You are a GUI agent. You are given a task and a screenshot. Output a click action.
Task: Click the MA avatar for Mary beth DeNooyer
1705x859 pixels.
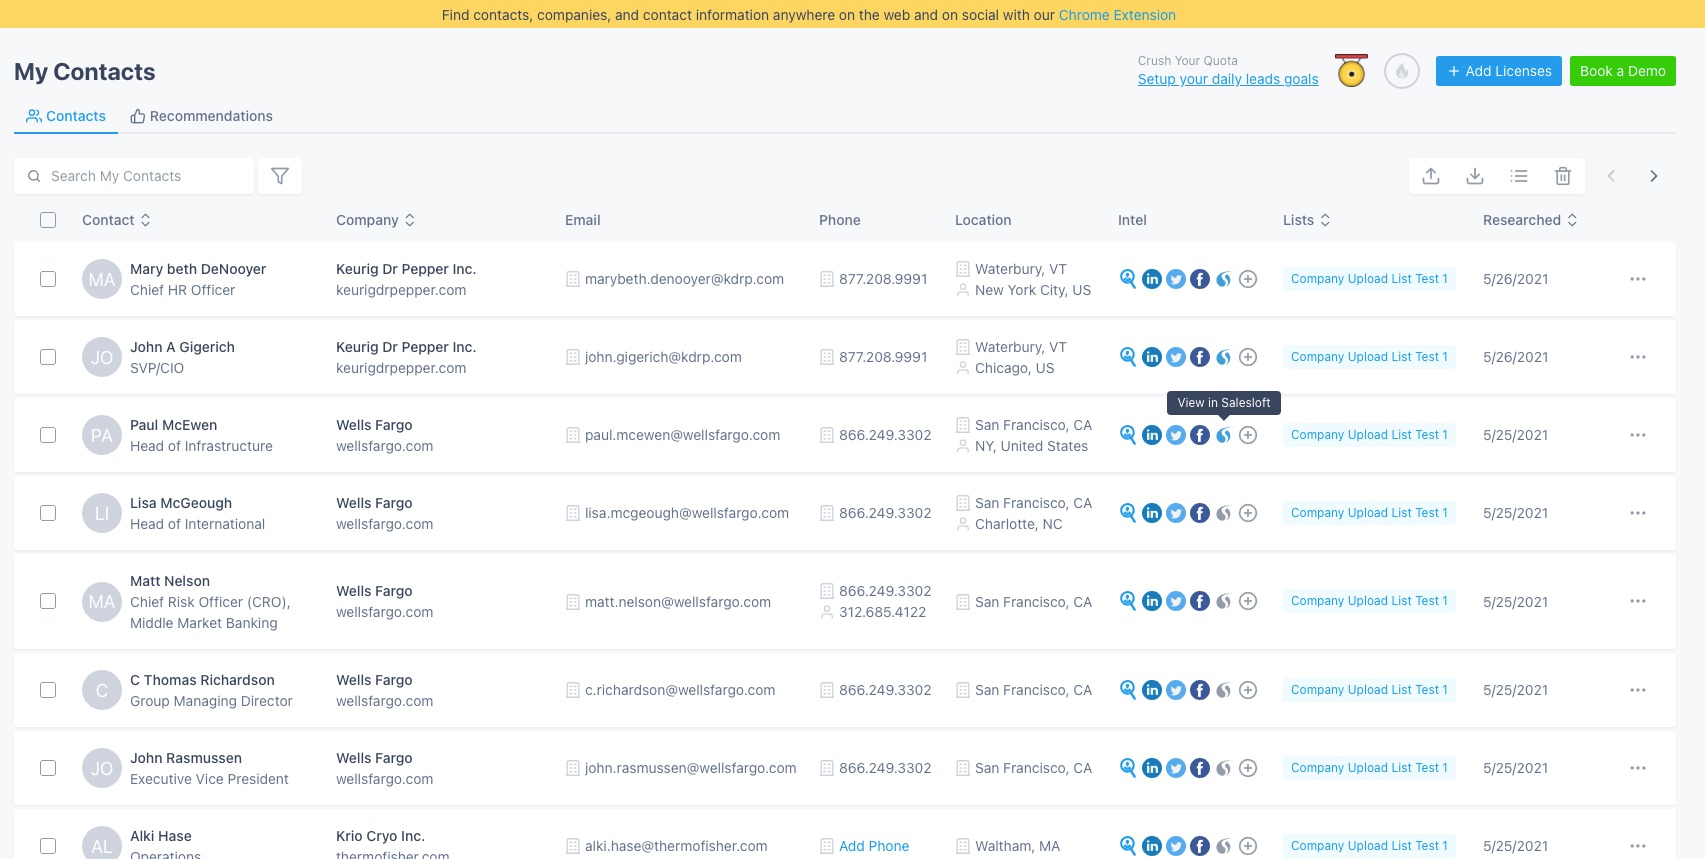click(x=102, y=279)
